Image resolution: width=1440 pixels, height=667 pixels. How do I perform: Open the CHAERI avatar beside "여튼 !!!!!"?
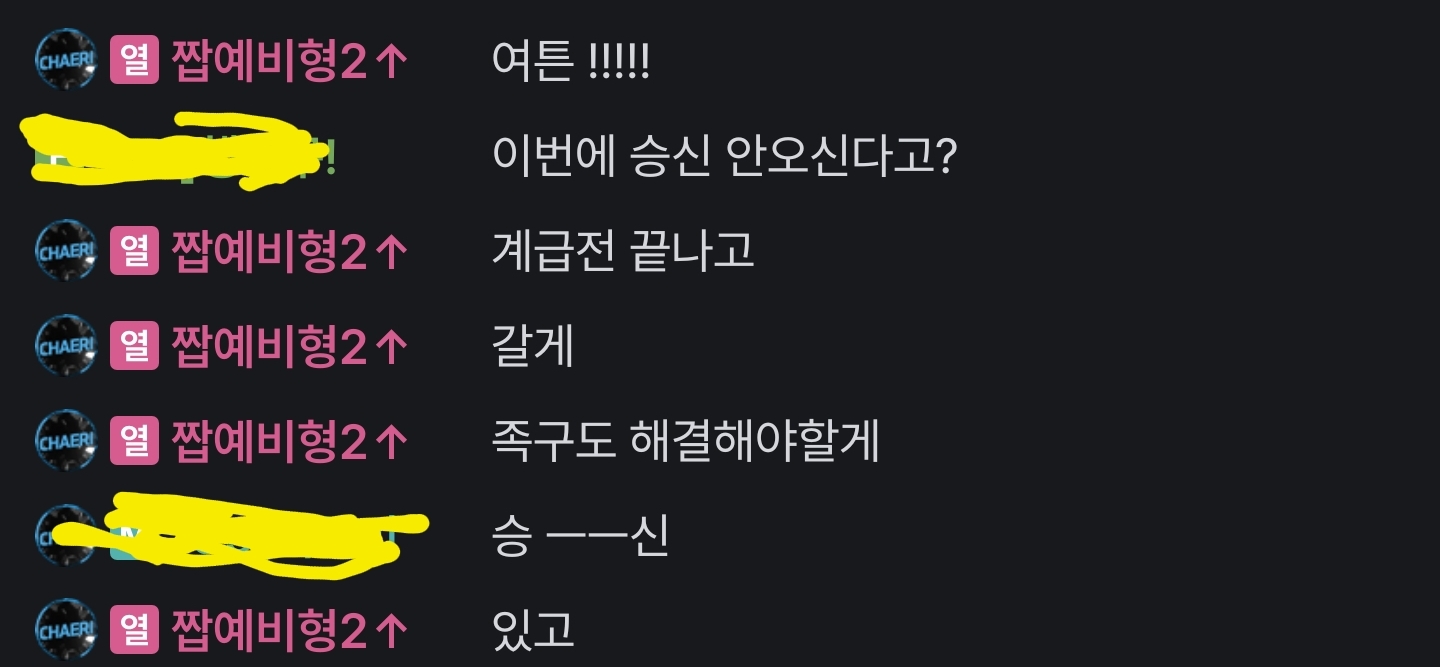66,59
